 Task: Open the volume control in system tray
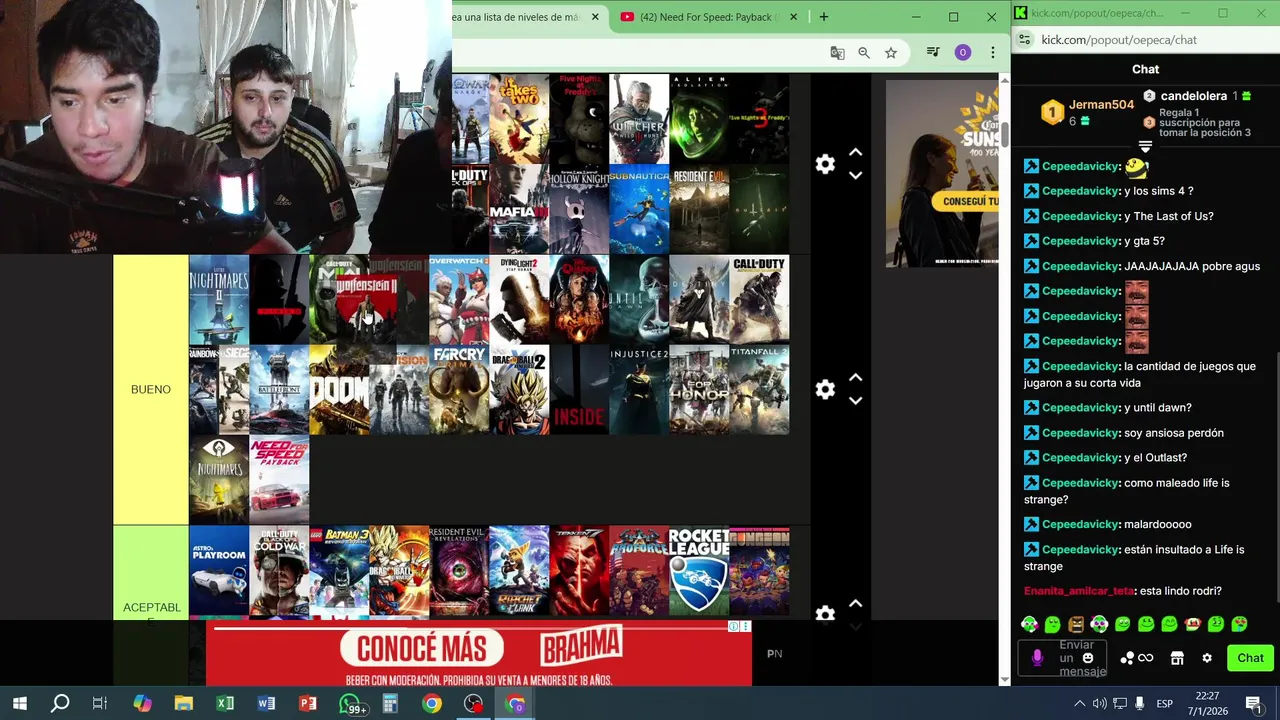point(1099,704)
